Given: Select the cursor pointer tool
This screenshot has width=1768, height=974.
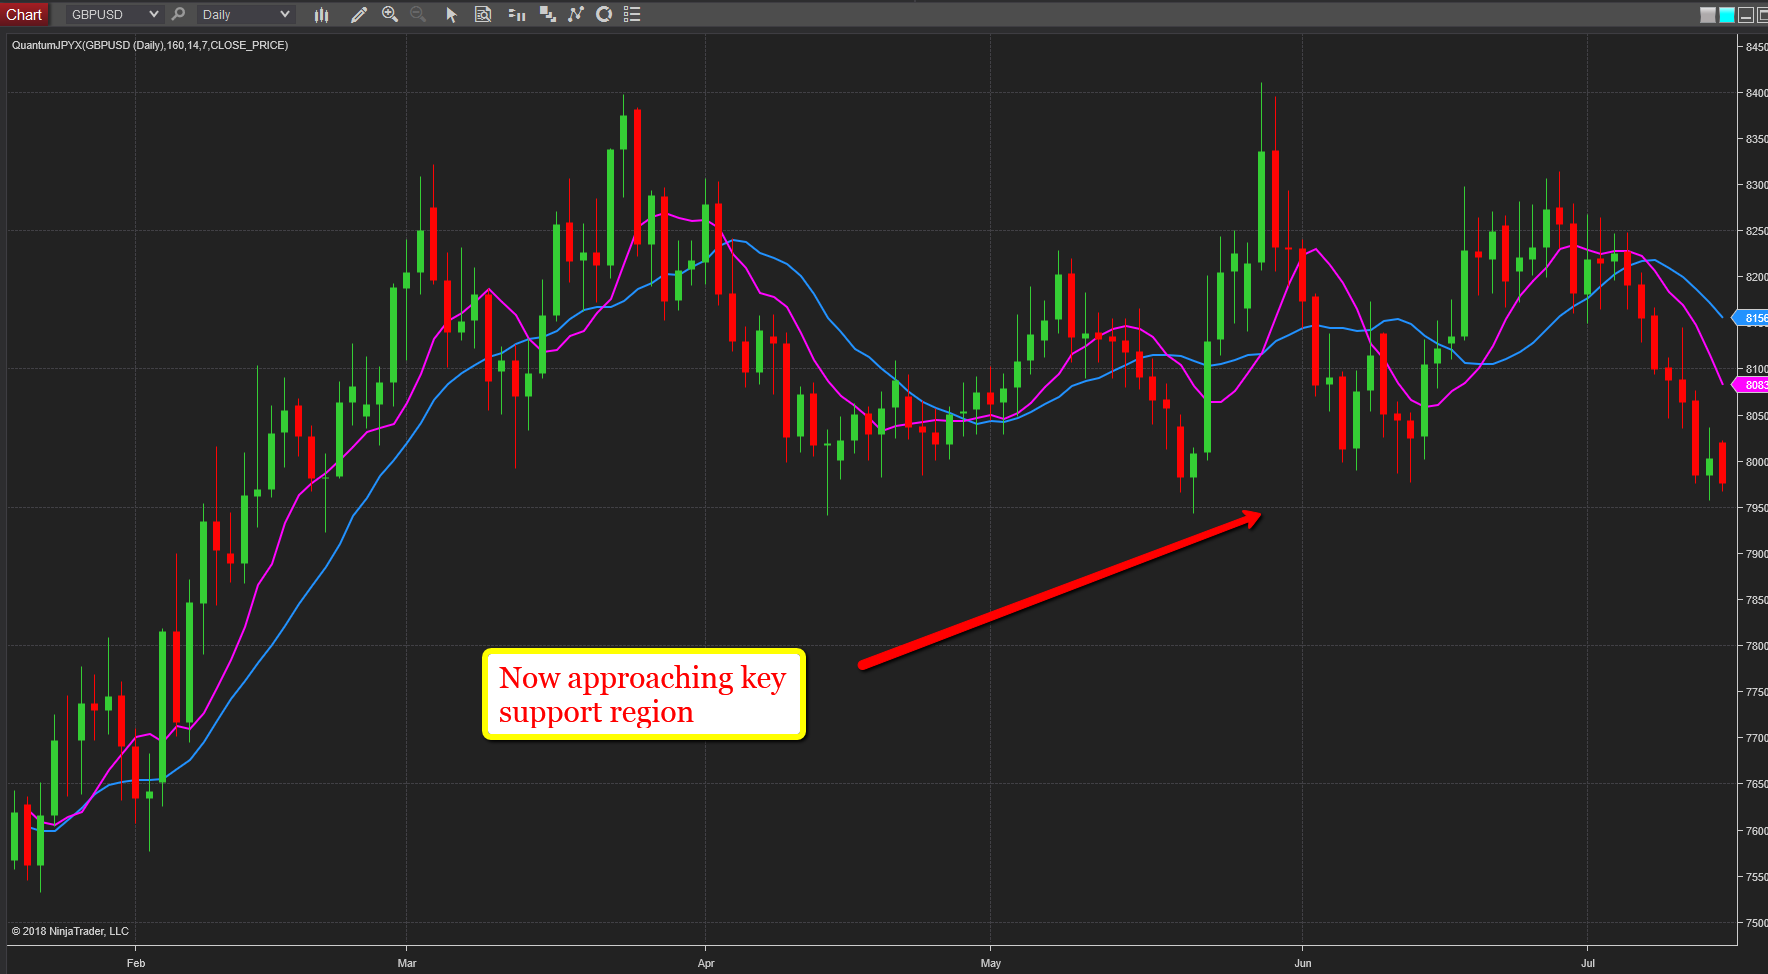Looking at the screenshot, I should 451,14.
